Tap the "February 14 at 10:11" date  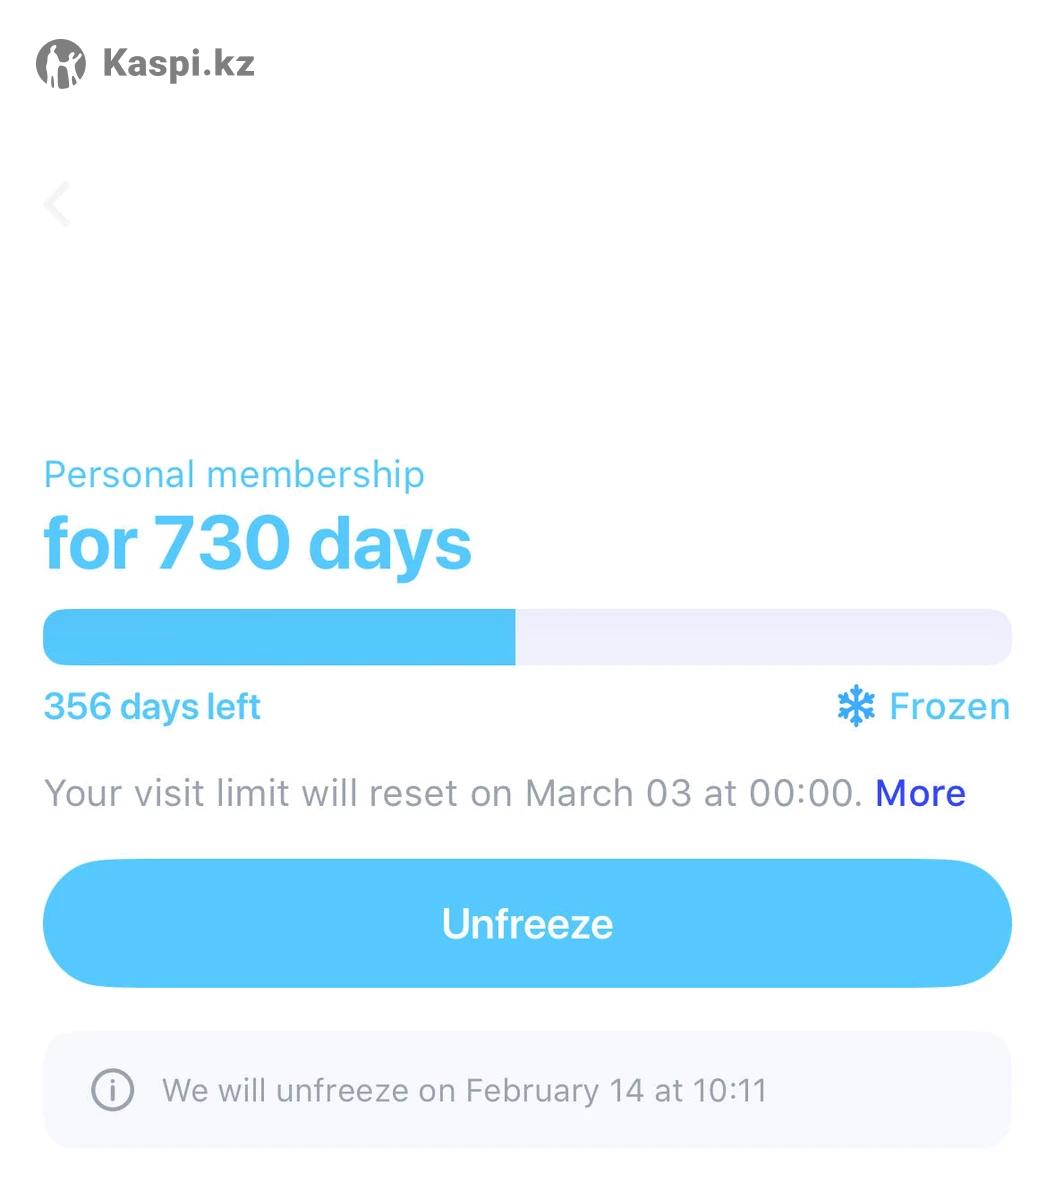[x=616, y=1089]
